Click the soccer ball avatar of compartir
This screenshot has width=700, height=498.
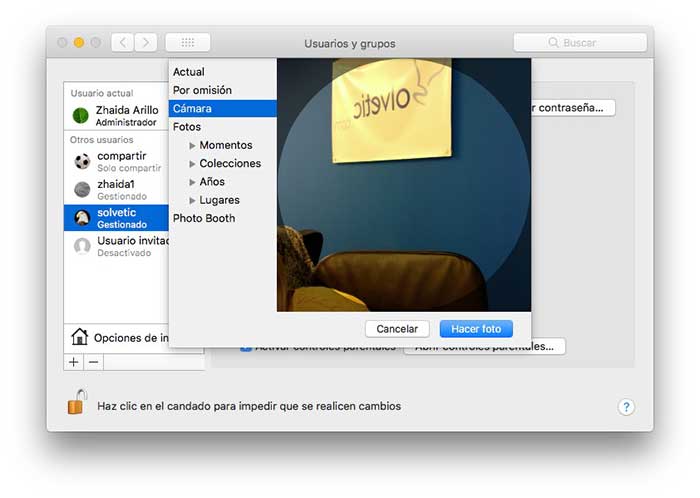[x=82, y=161]
